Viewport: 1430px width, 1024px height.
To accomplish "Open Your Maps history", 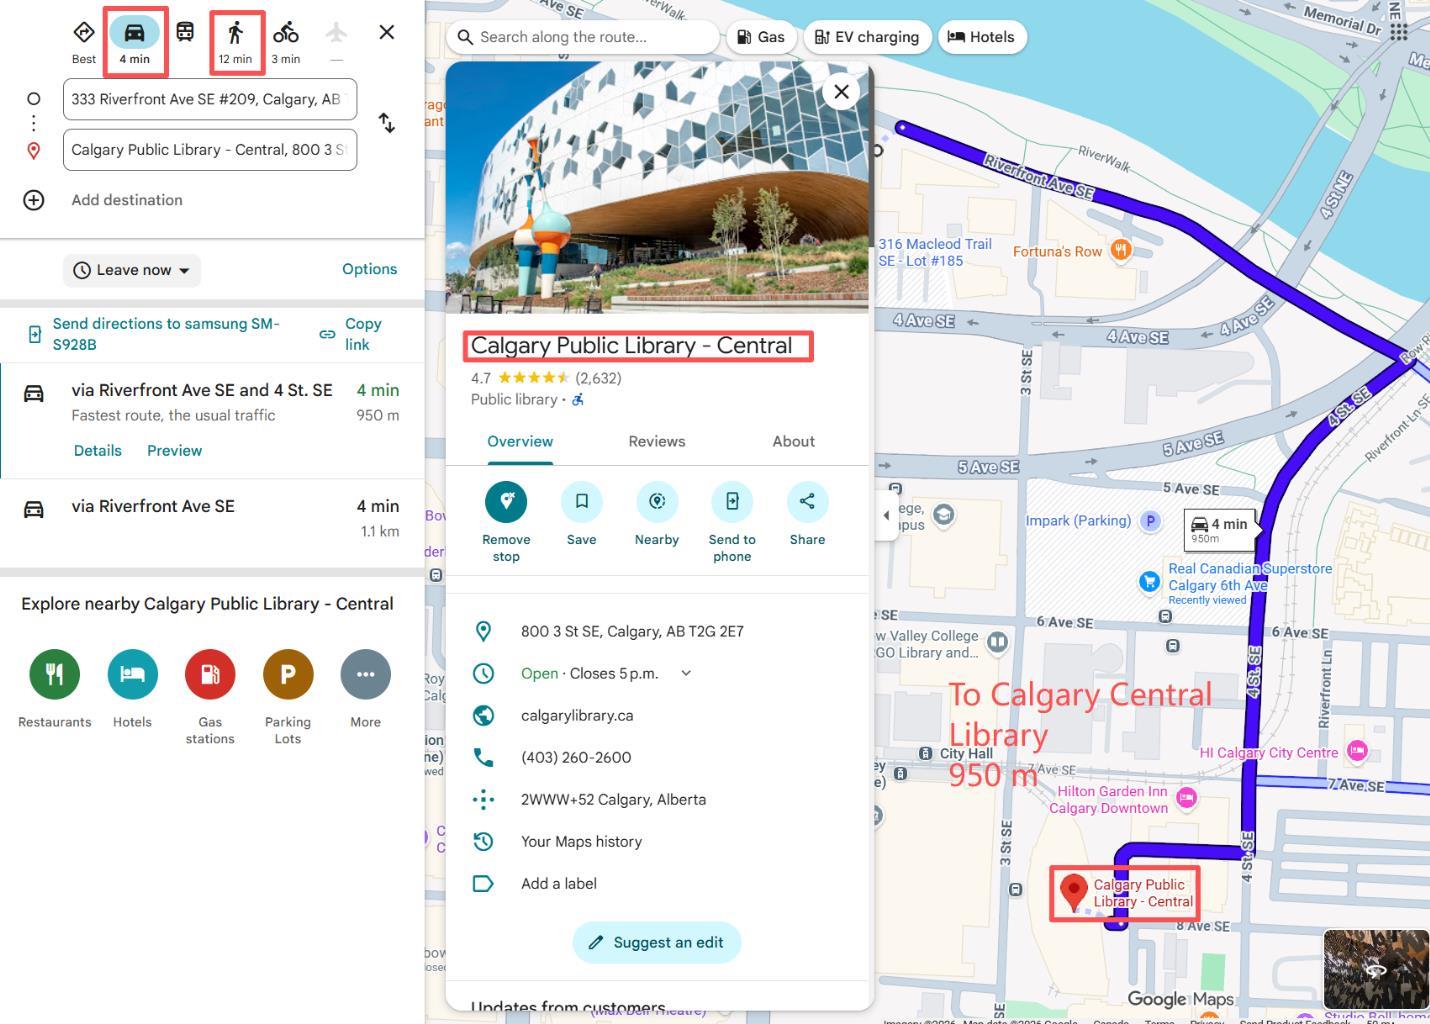I will (659, 841).
